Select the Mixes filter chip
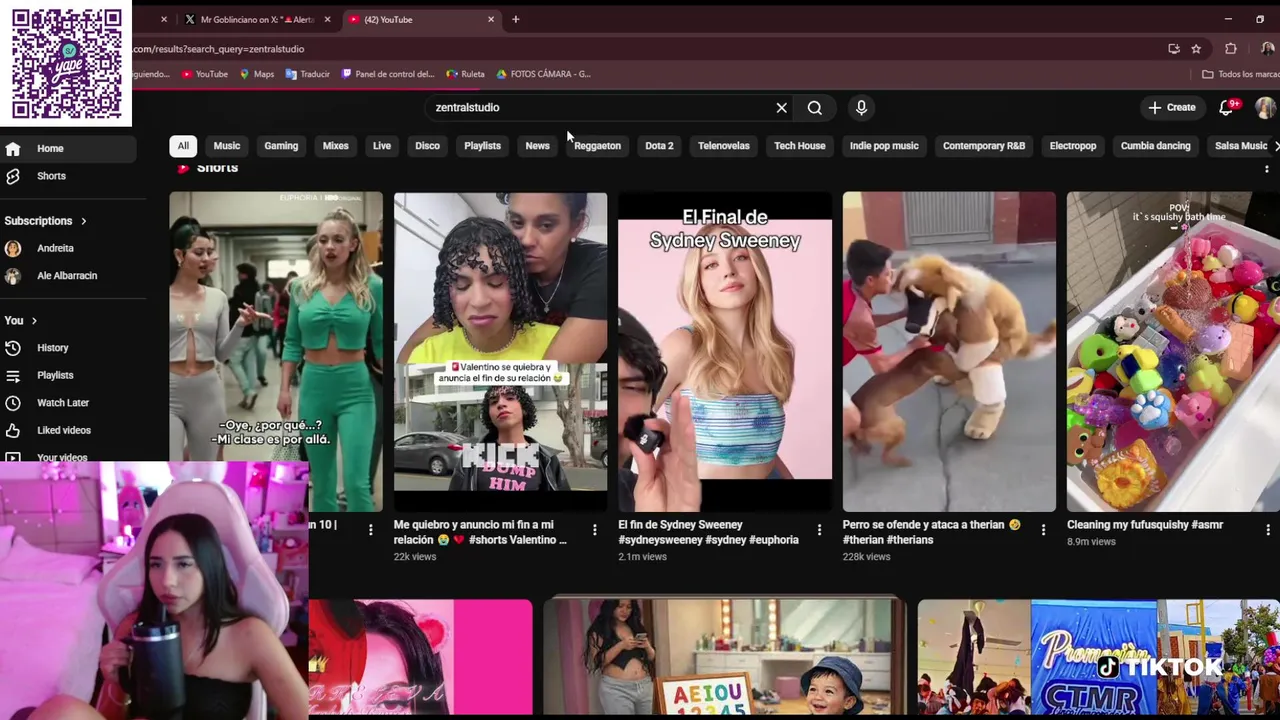Screen dimensions: 1280x720 pos(336,146)
